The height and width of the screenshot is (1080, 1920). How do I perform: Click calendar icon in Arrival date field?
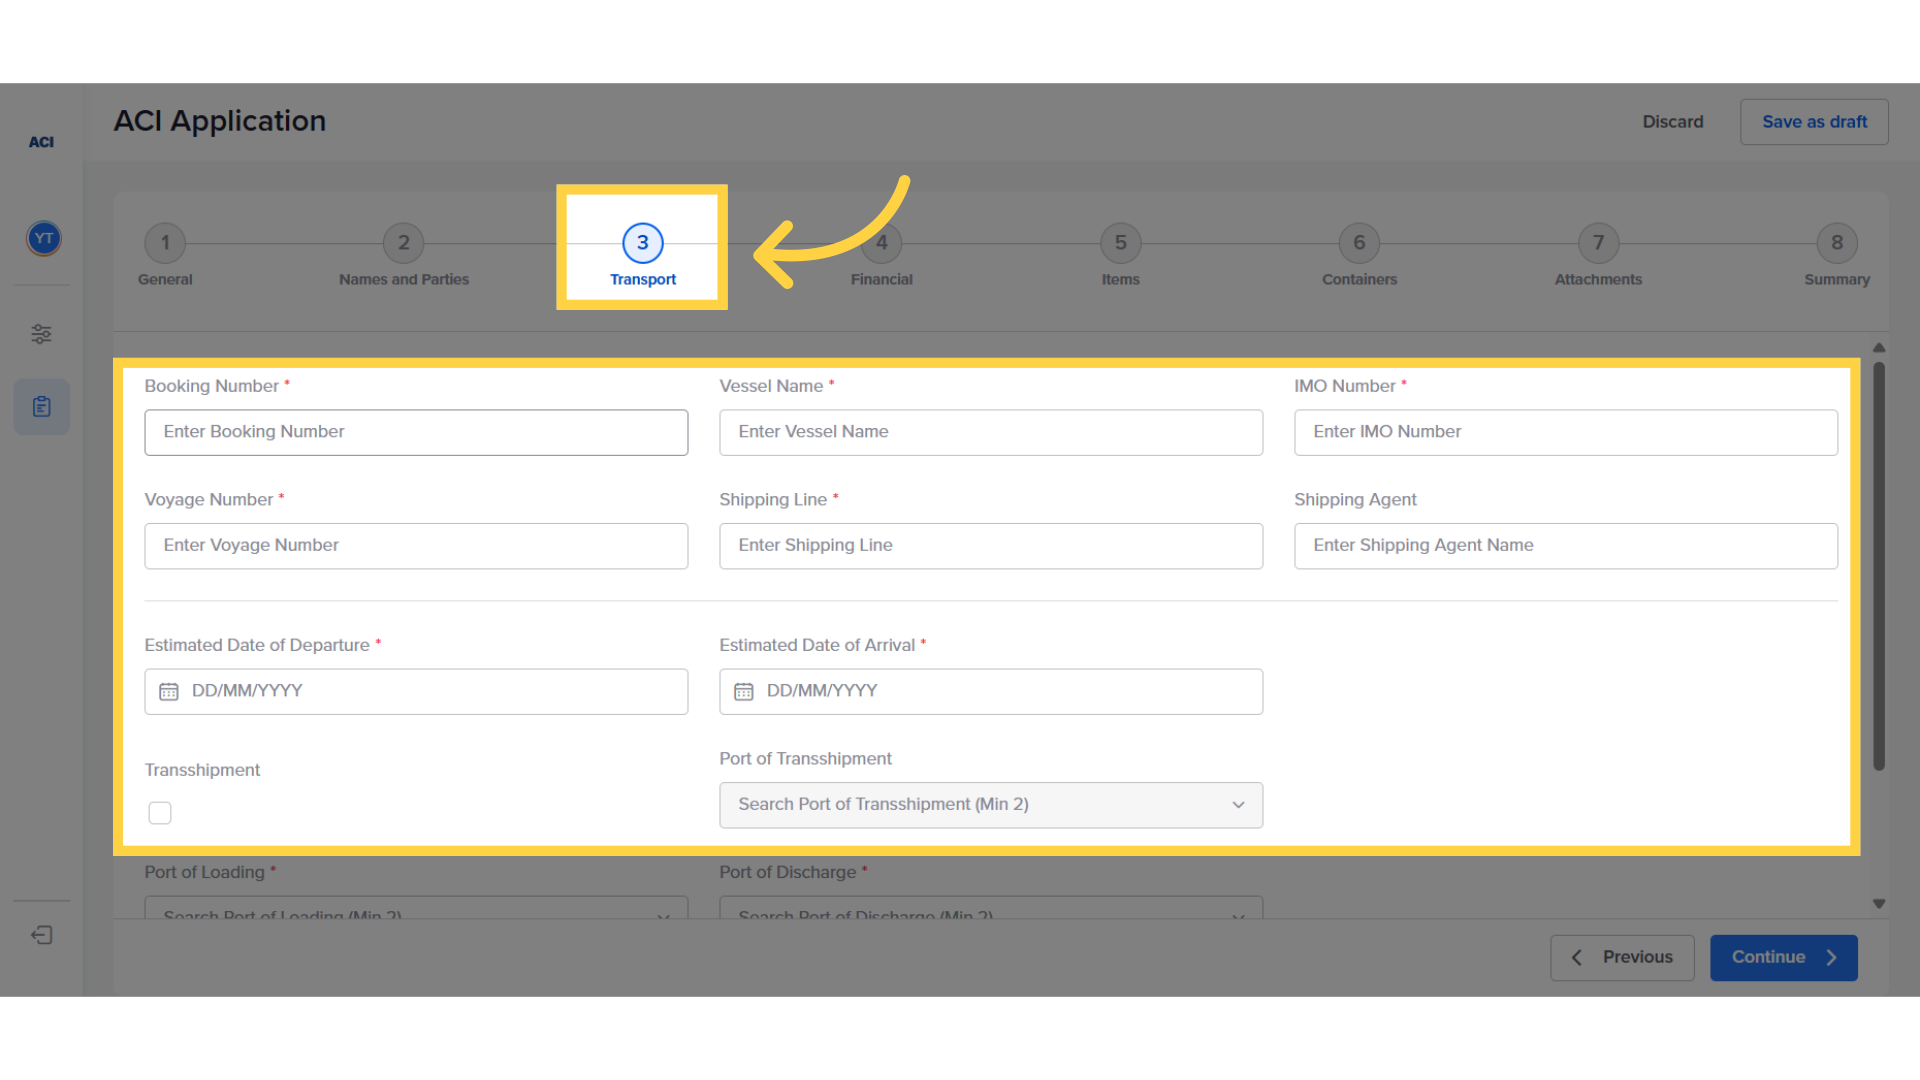click(744, 692)
